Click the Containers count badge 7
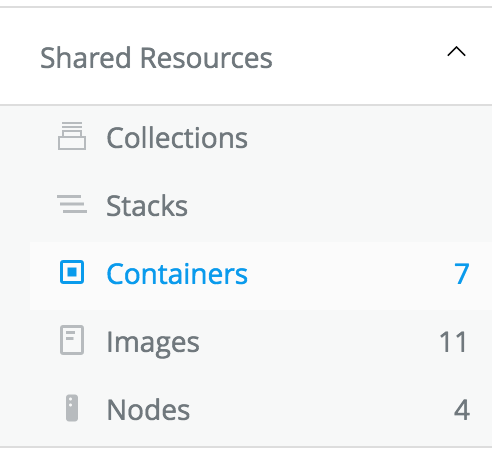This screenshot has height=450, width=492. point(462,274)
